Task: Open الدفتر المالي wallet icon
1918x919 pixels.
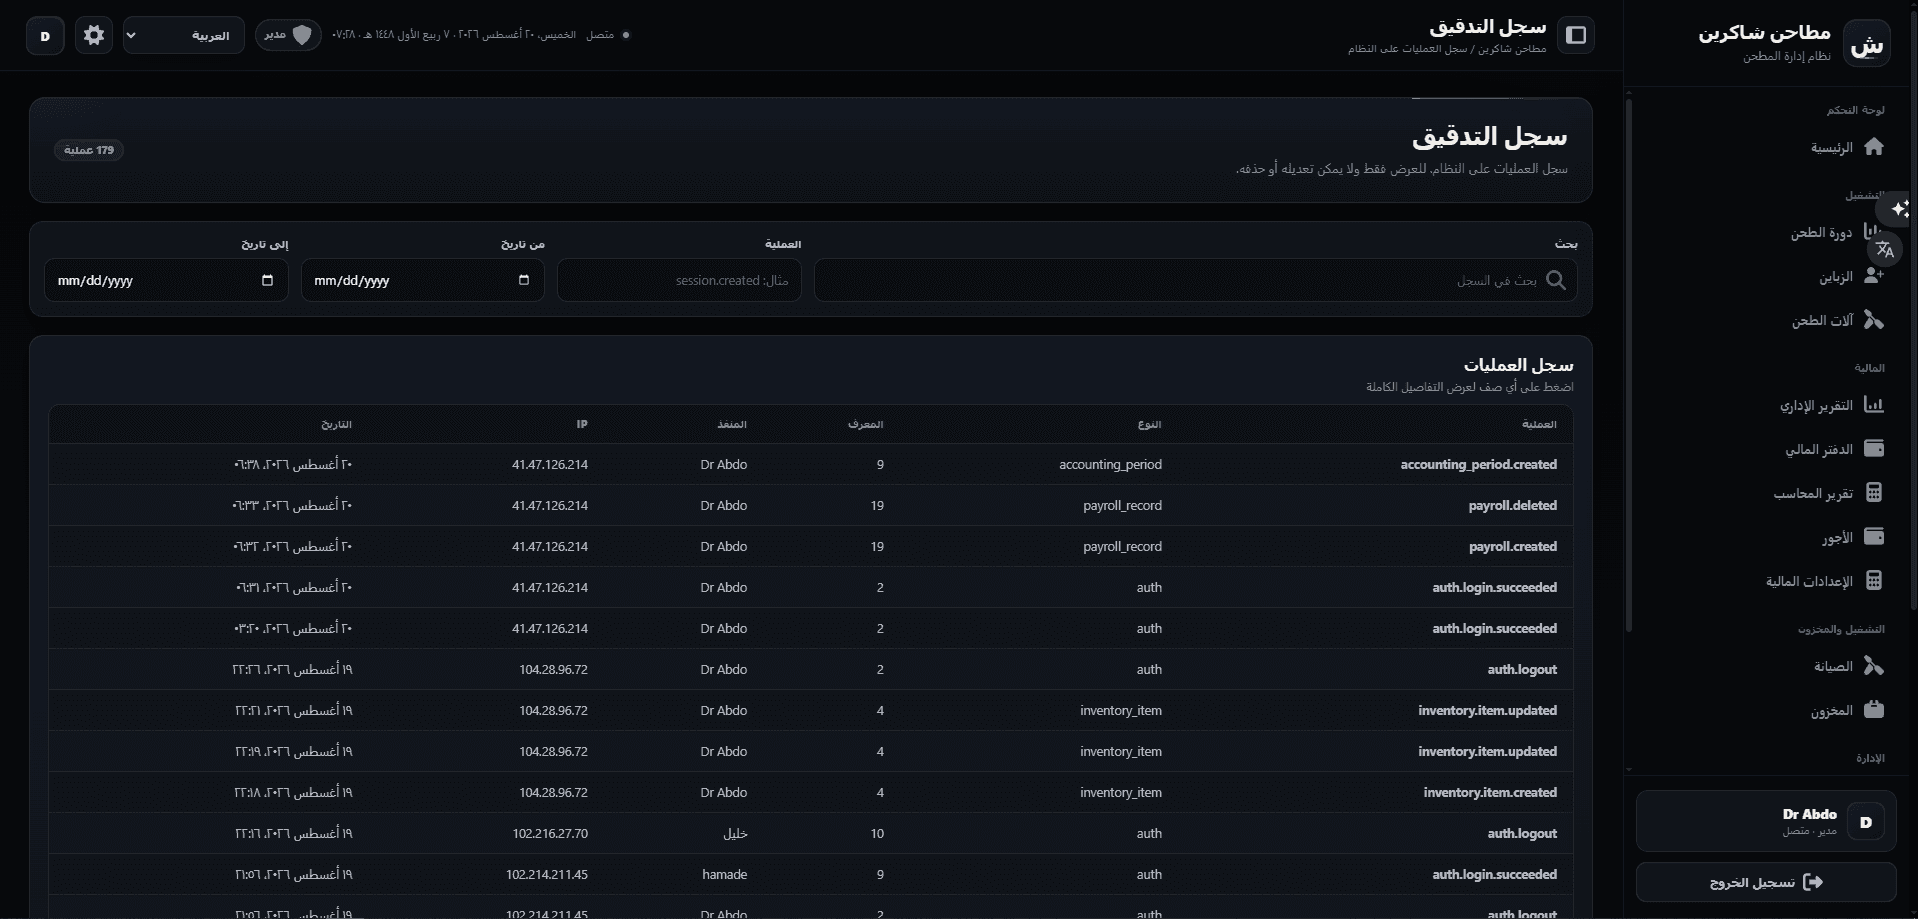Action: pos(1873,449)
